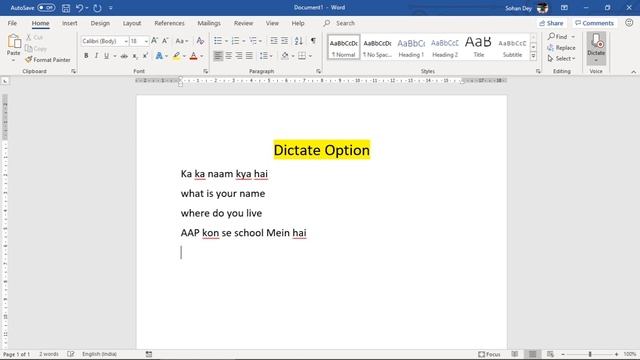Open the File tab

coord(12,23)
